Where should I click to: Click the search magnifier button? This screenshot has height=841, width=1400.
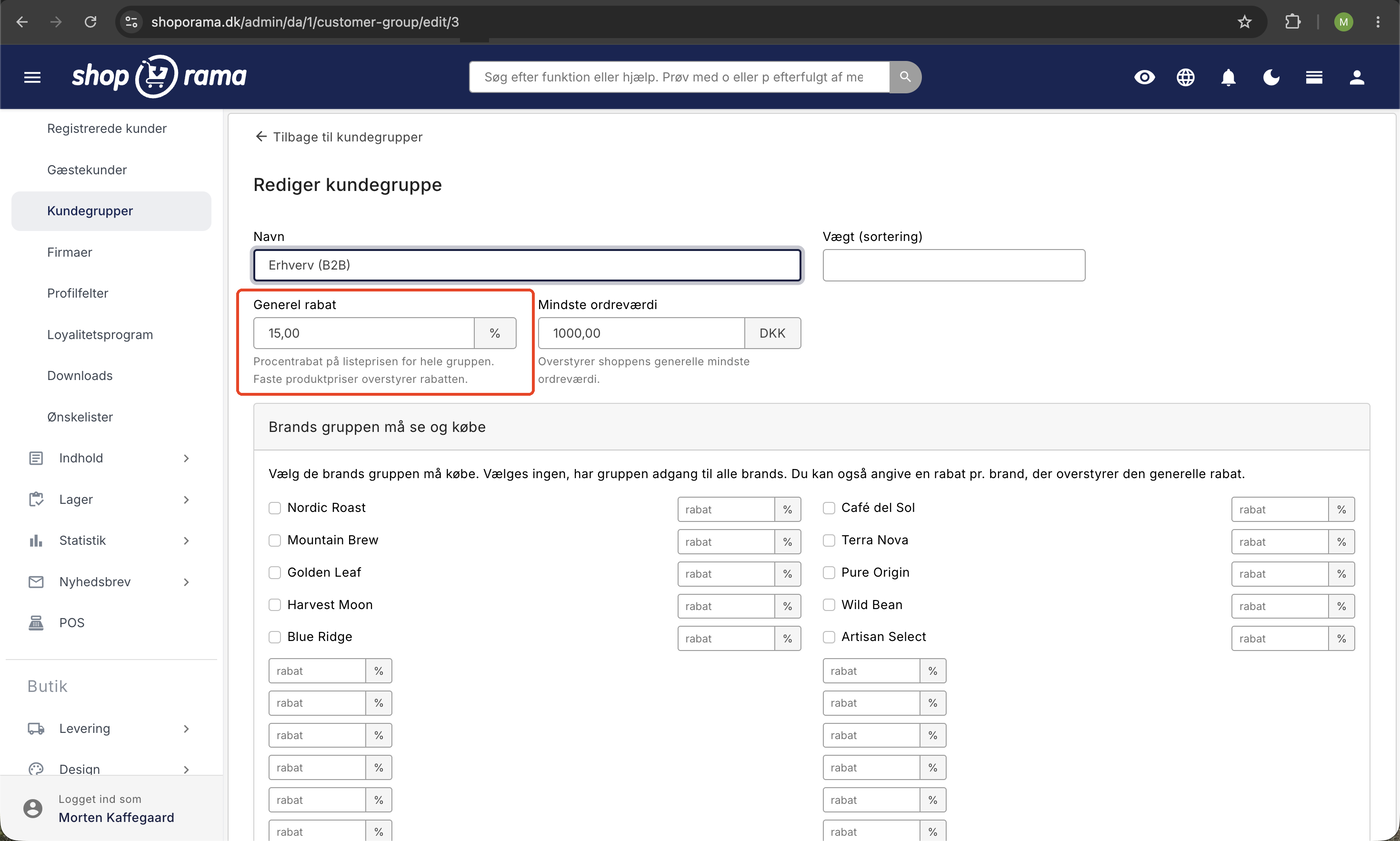pos(905,77)
